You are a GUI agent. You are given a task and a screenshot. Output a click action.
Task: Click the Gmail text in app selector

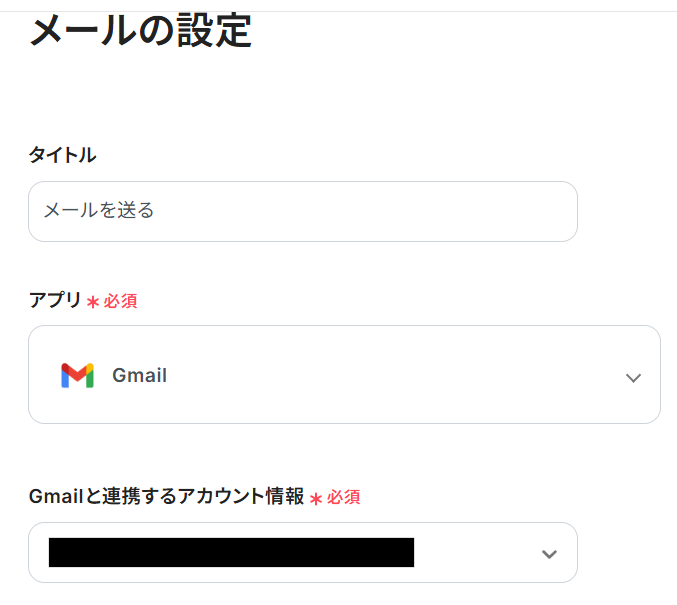(x=139, y=376)
